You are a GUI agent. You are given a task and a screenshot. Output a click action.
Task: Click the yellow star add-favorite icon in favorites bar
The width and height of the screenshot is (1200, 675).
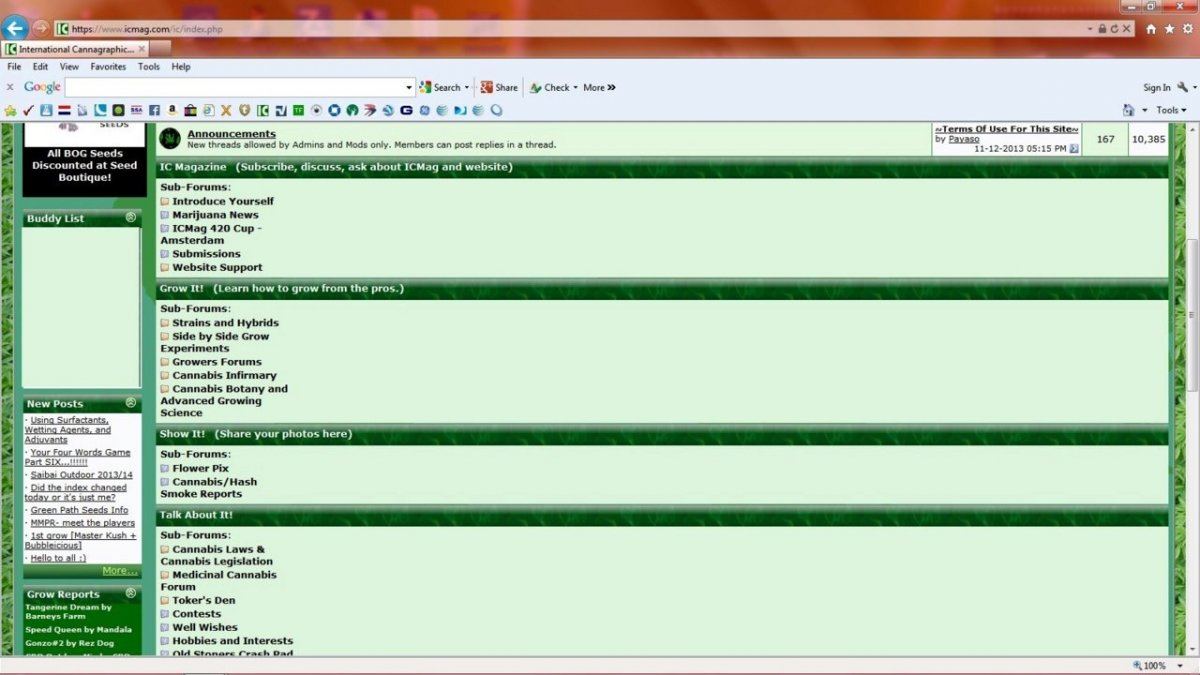click(x=10, y=110)
